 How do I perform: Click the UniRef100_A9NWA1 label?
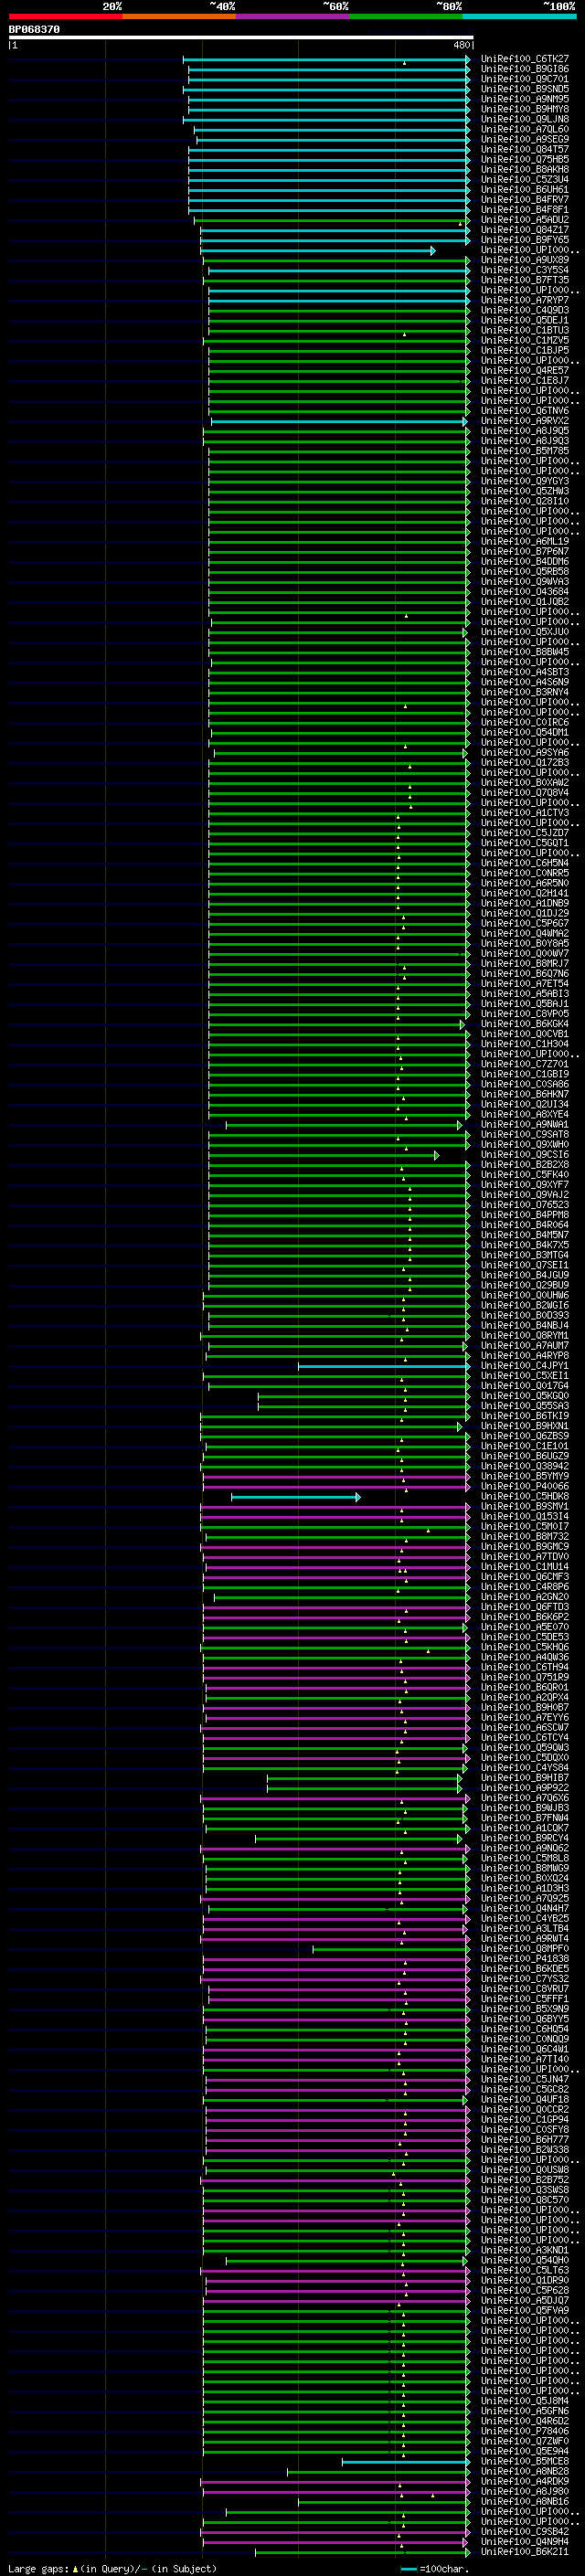[x=525, y=1125]
